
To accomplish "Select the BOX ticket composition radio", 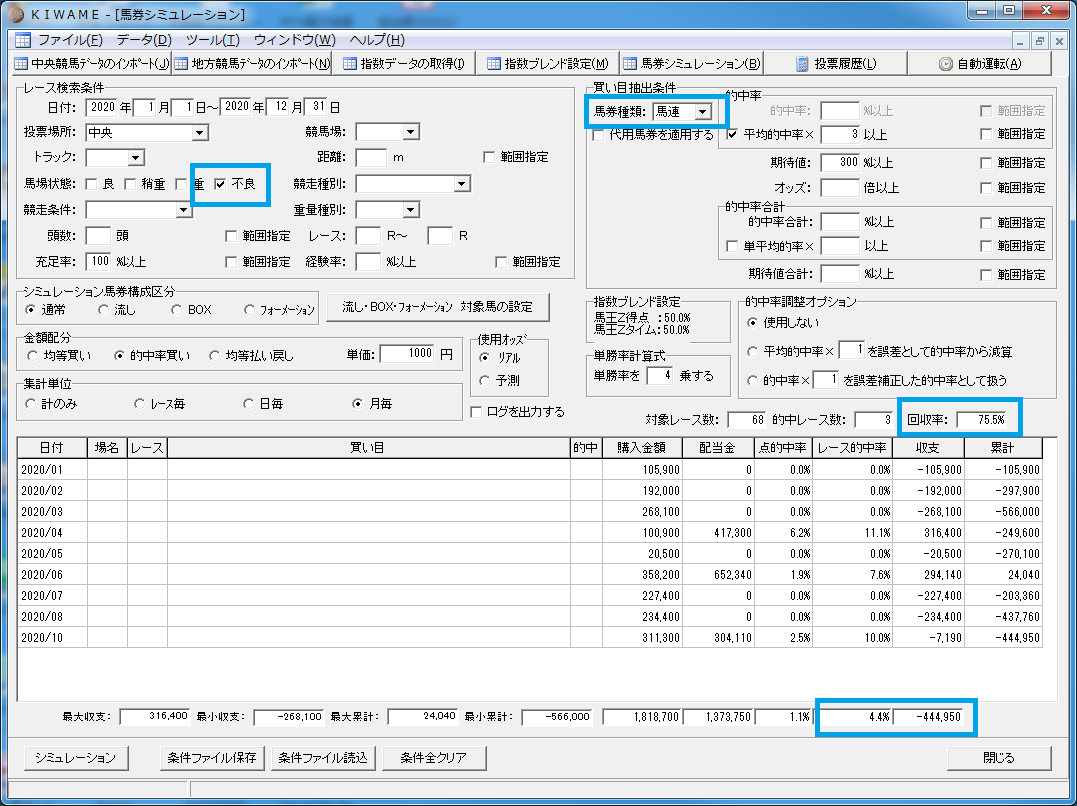I will click(177, 310).
